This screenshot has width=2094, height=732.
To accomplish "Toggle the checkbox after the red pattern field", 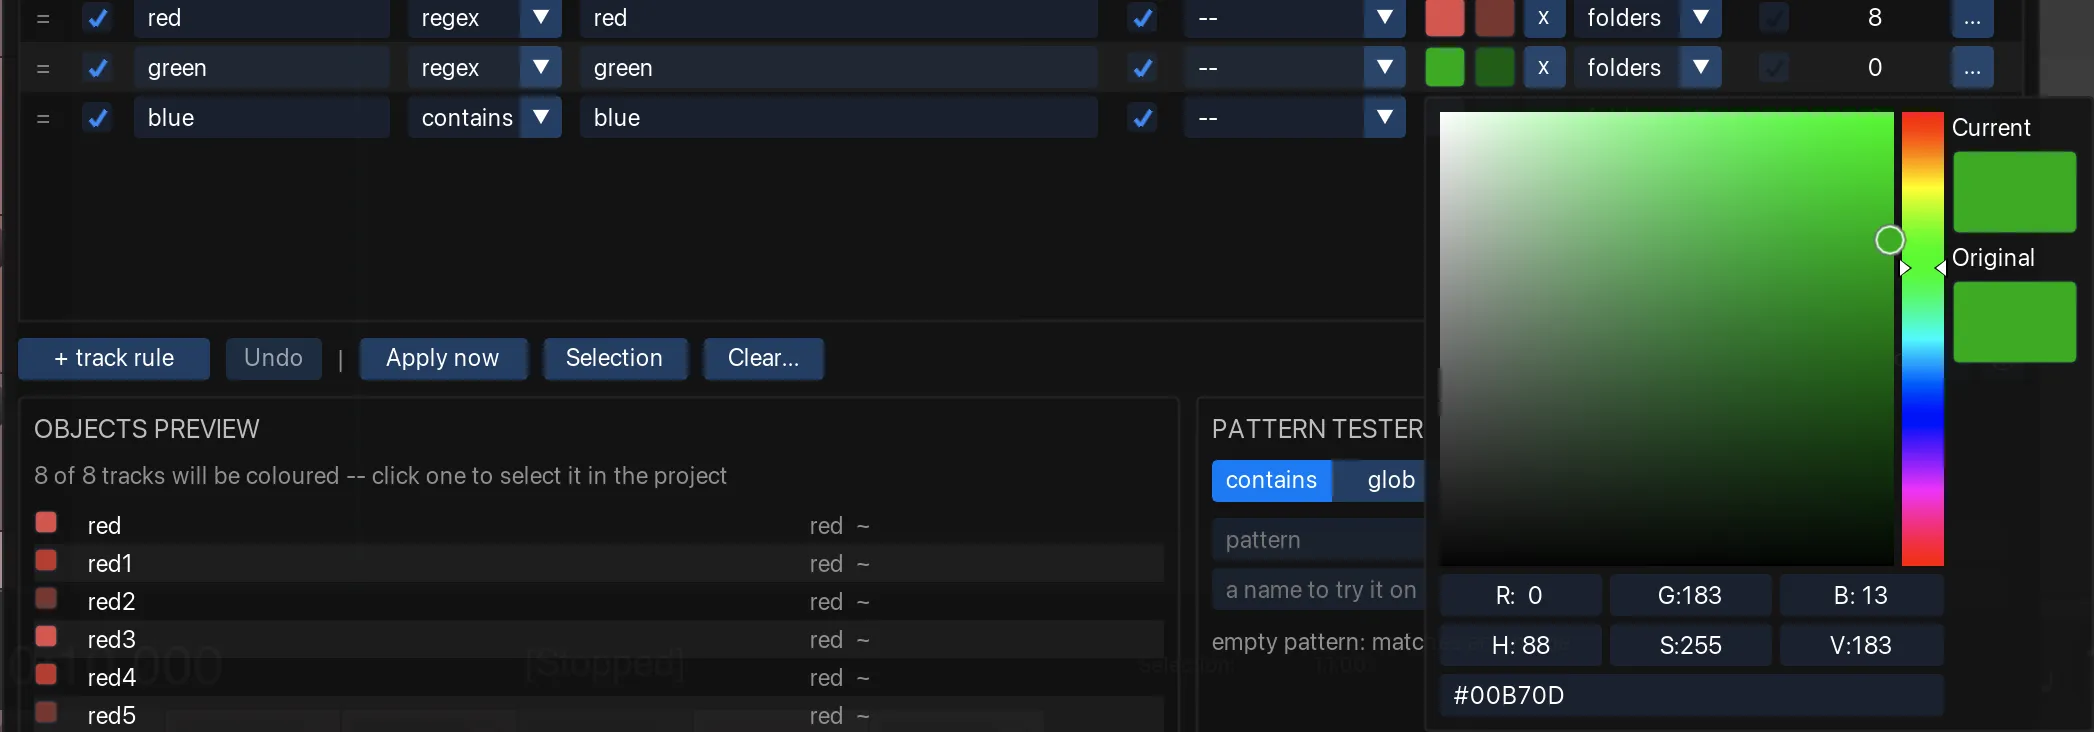I will point(1142,18).
